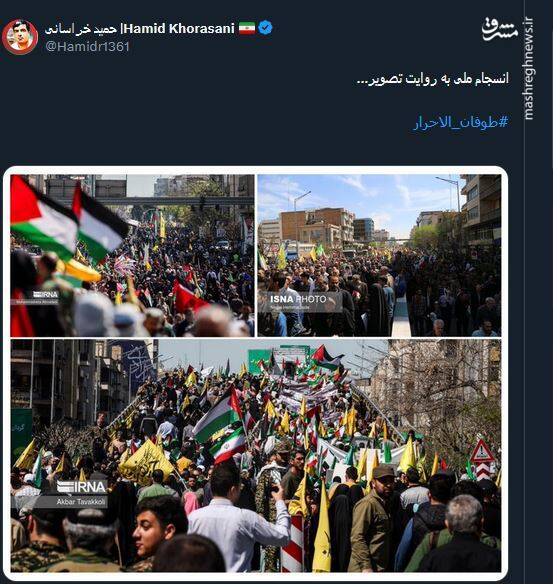Click the ISNA PHOTO watermark
The width and height of the screenshot is (553, 584).
click(298, 299)
